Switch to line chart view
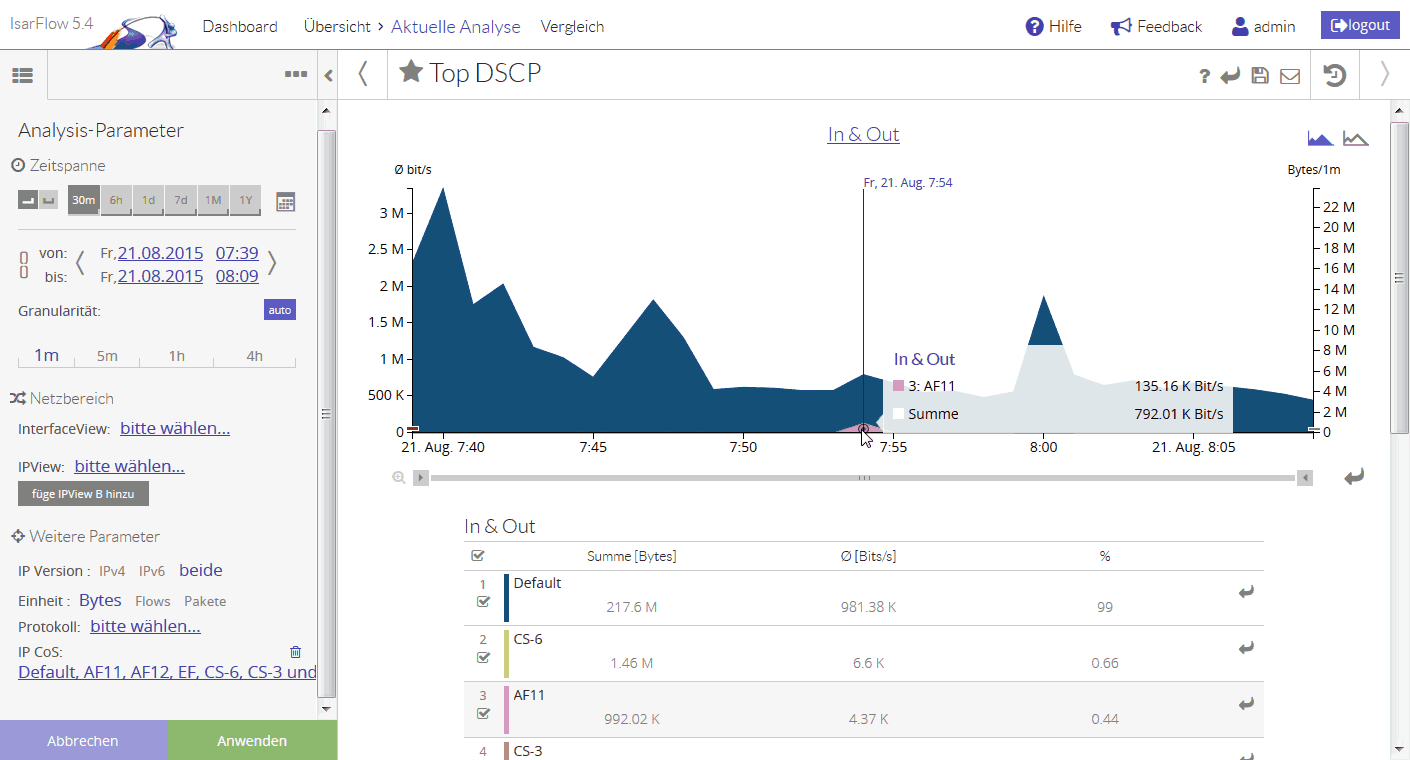The height and width of the screenshot is (760, 1410). (x=1356, y=138)
